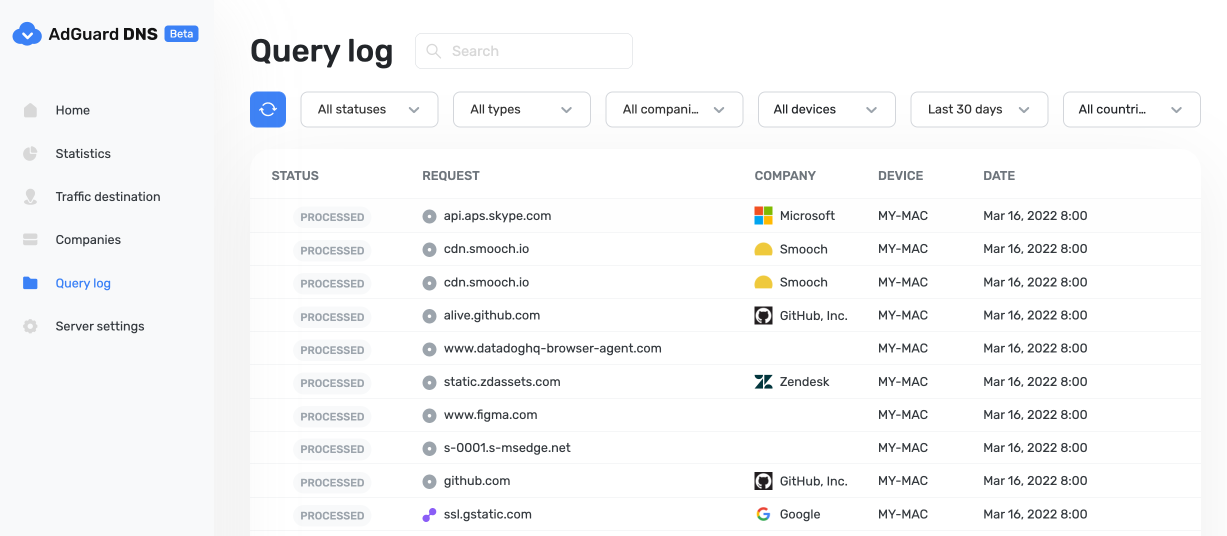
Task: Click the gray icon beside www.figma.com
Action: click(429, 415)
